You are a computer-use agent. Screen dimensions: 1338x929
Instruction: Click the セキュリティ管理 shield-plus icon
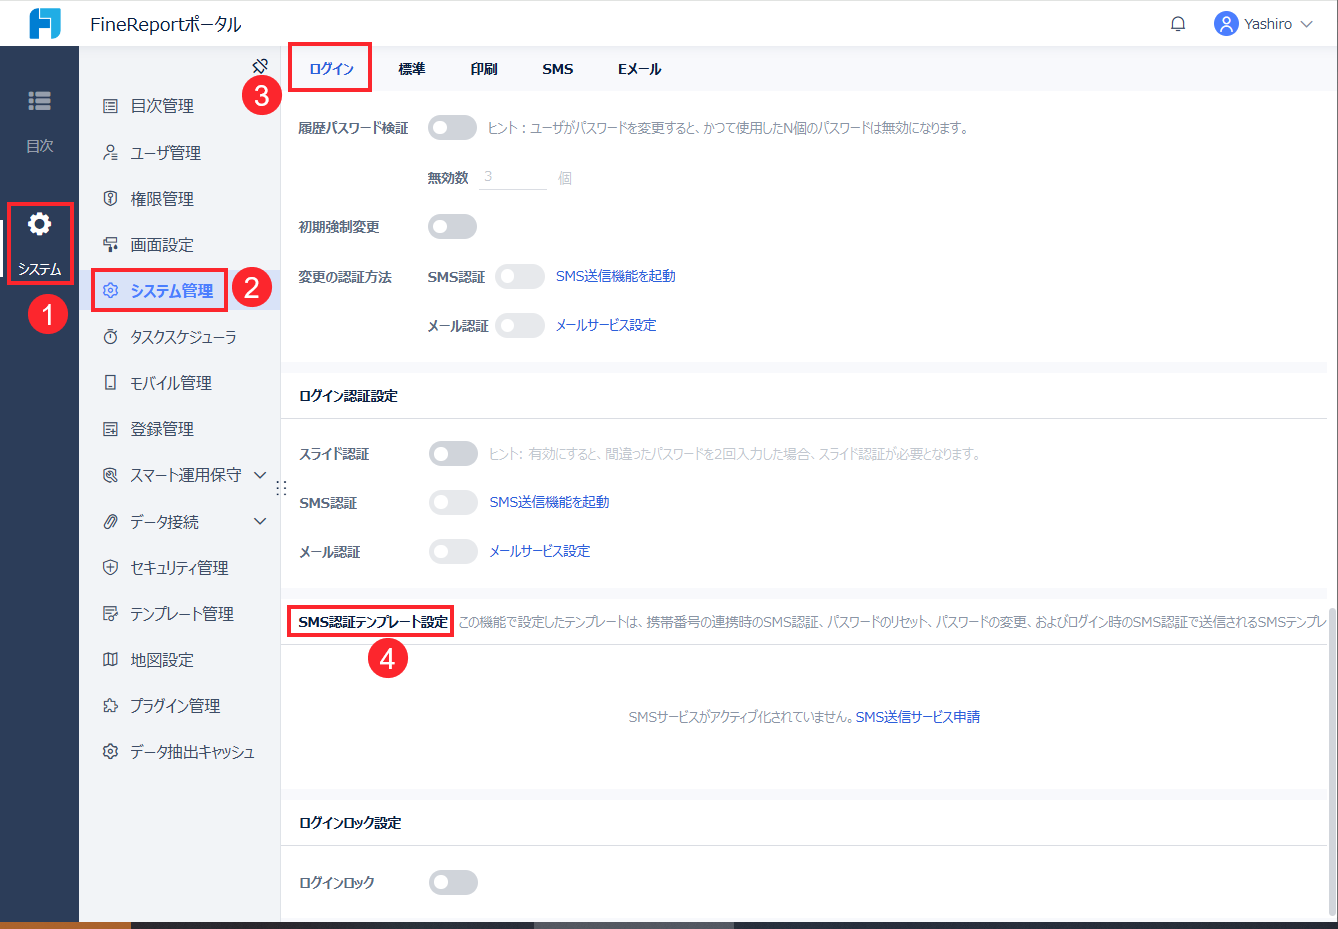[x=111, y=567]
